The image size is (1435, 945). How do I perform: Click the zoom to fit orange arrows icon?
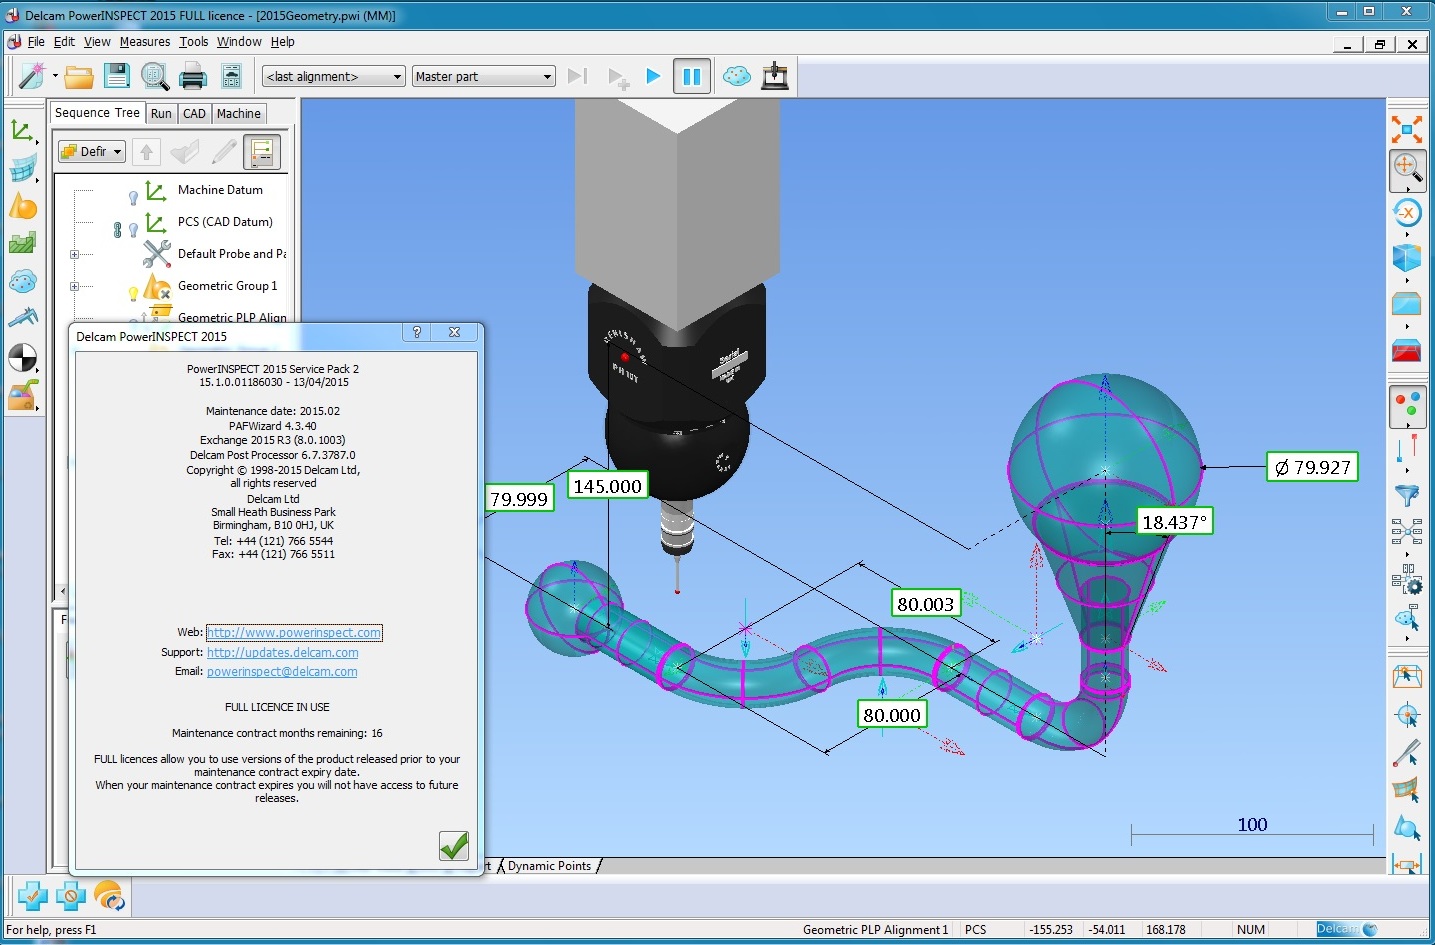pyautogui.click(x=1407, y=129)
